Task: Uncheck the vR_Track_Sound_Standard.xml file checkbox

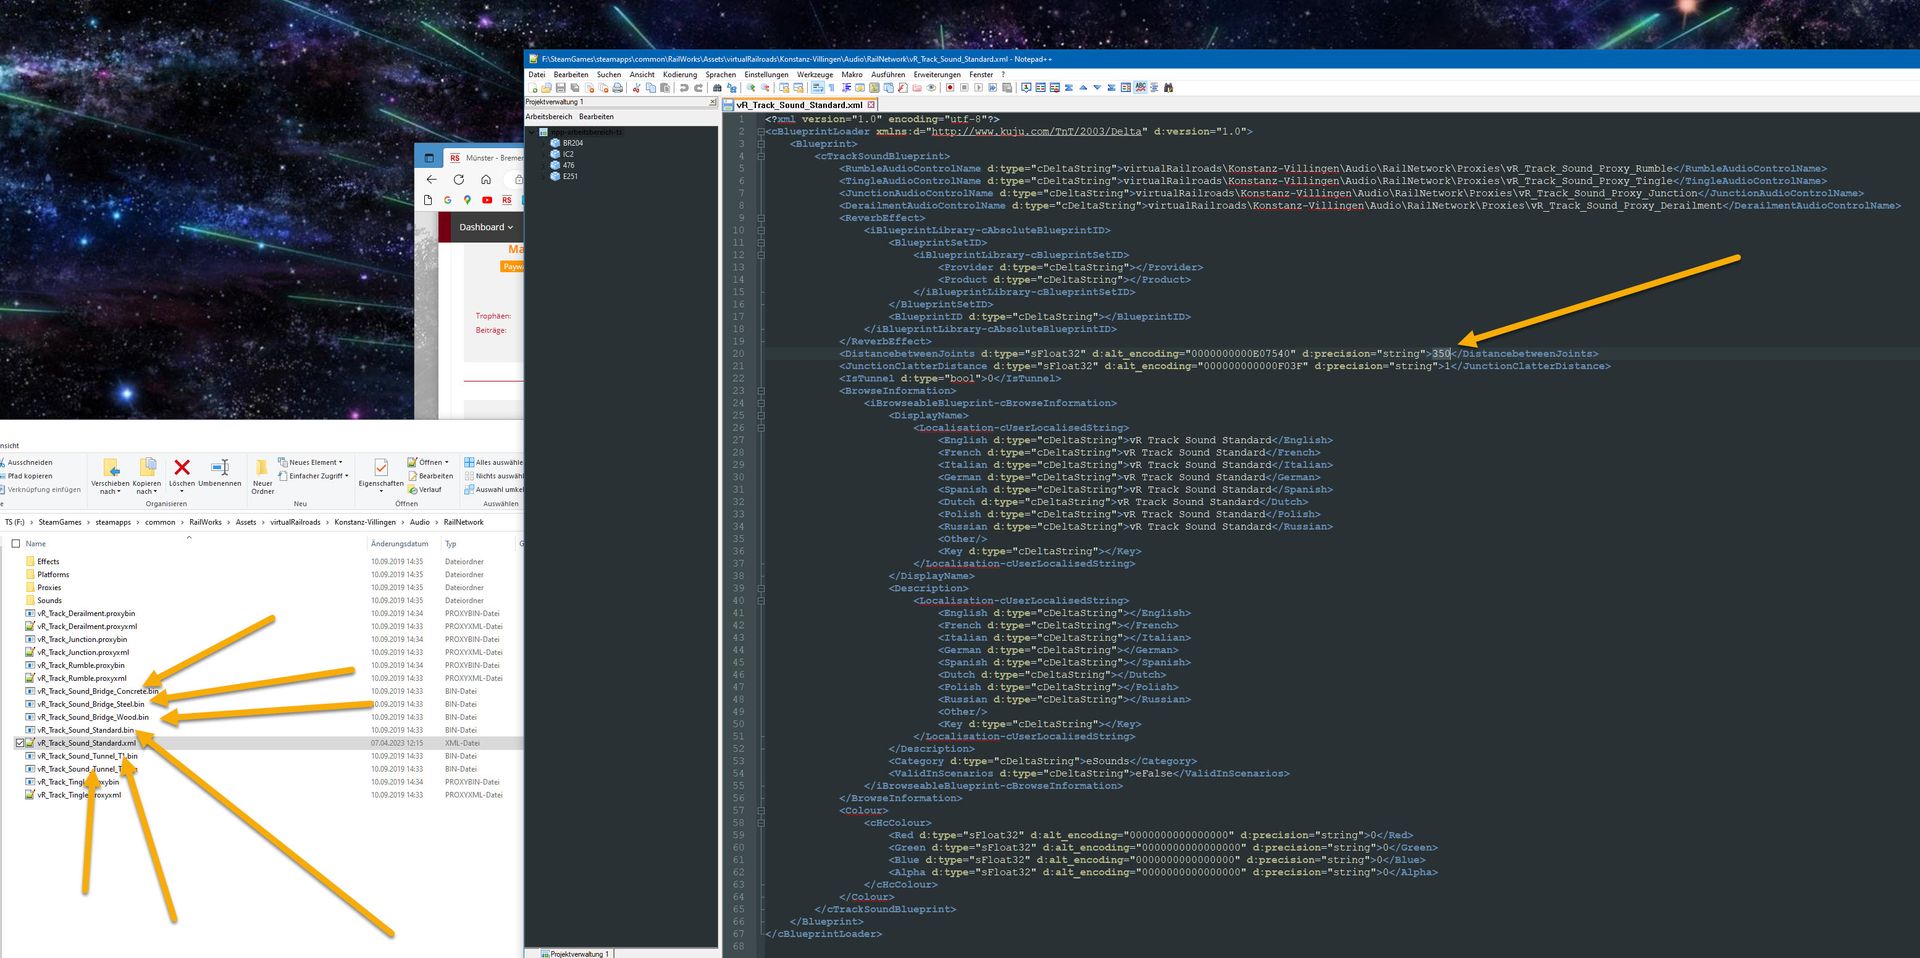Action: click(x=19, y=743)
